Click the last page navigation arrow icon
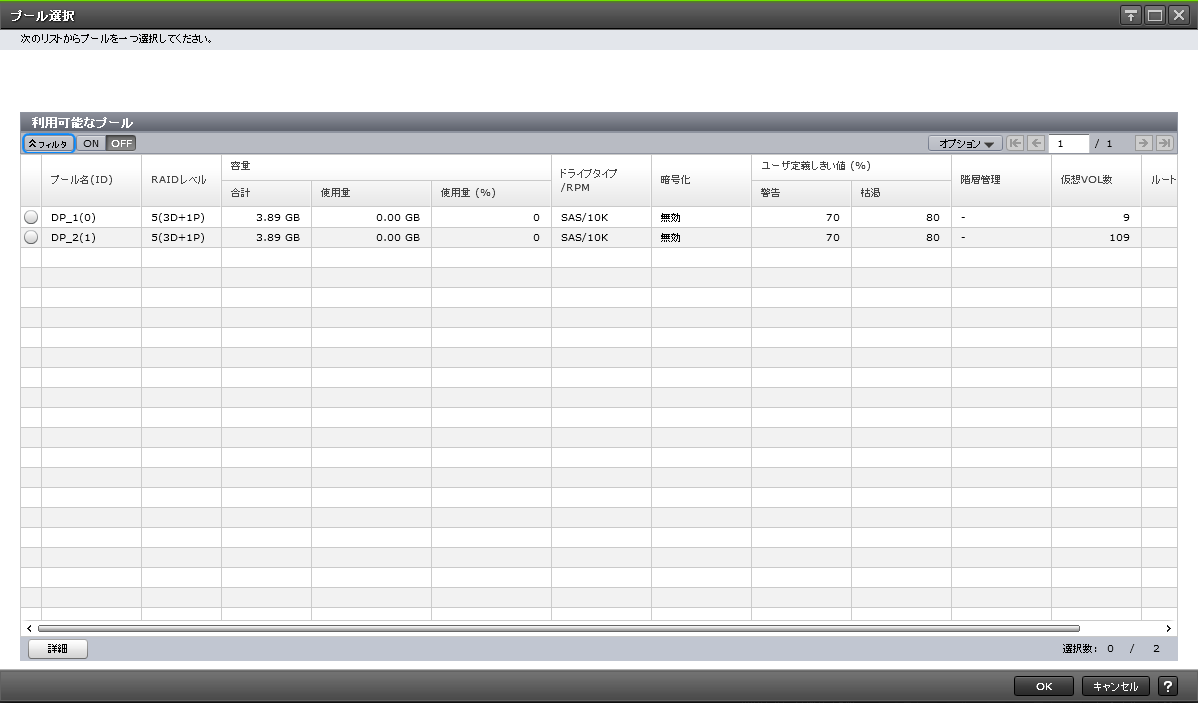Screen dimensions: 1198x703 (x=1164, y=143)
